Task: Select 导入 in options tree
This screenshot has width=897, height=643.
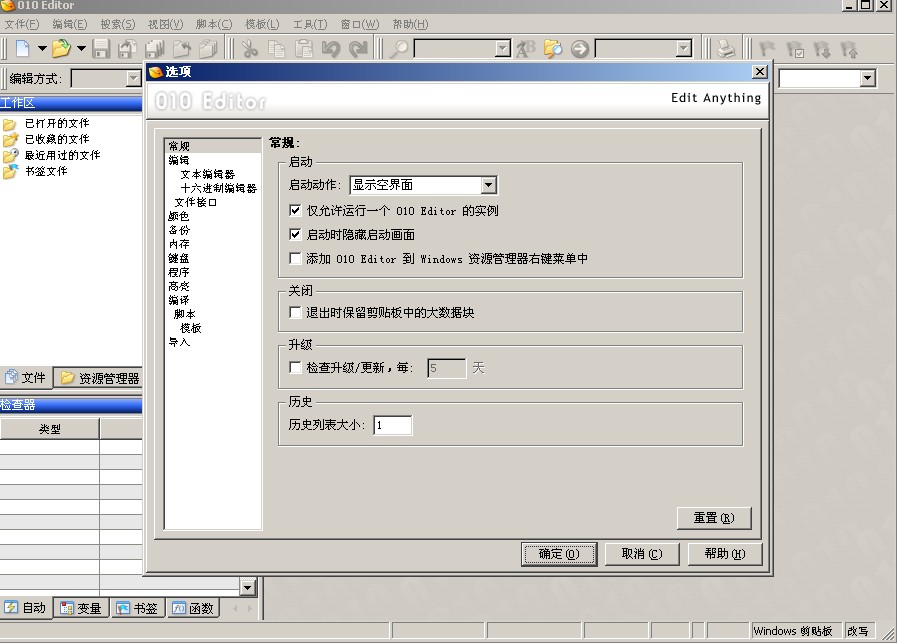Action: point(179,342)
